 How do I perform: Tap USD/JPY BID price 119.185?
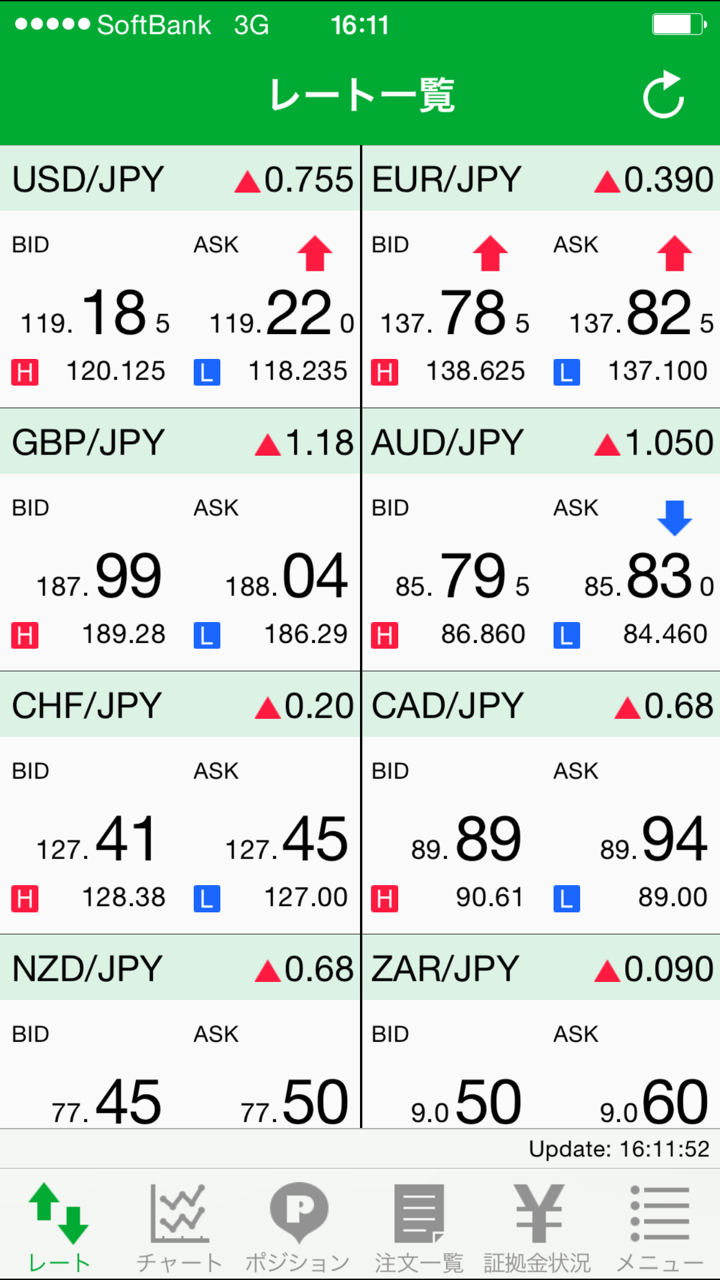click(96, 315)
